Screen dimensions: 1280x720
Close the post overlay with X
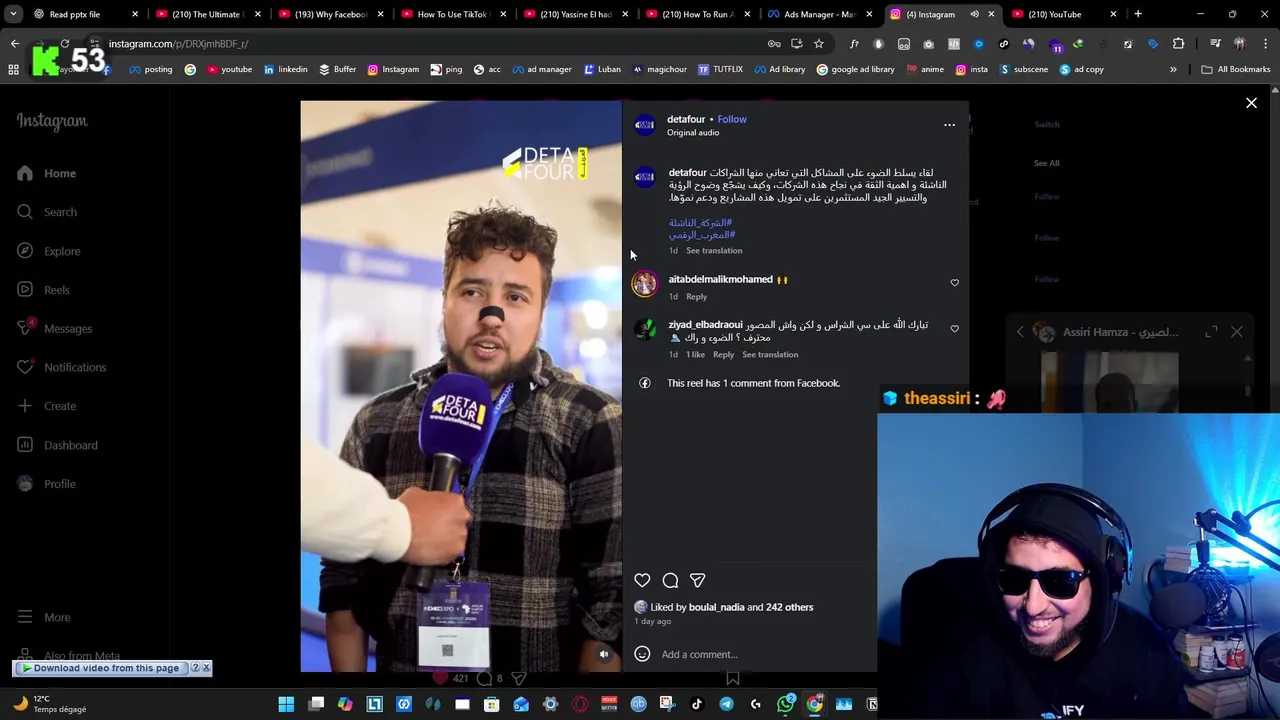(1251, 103)
